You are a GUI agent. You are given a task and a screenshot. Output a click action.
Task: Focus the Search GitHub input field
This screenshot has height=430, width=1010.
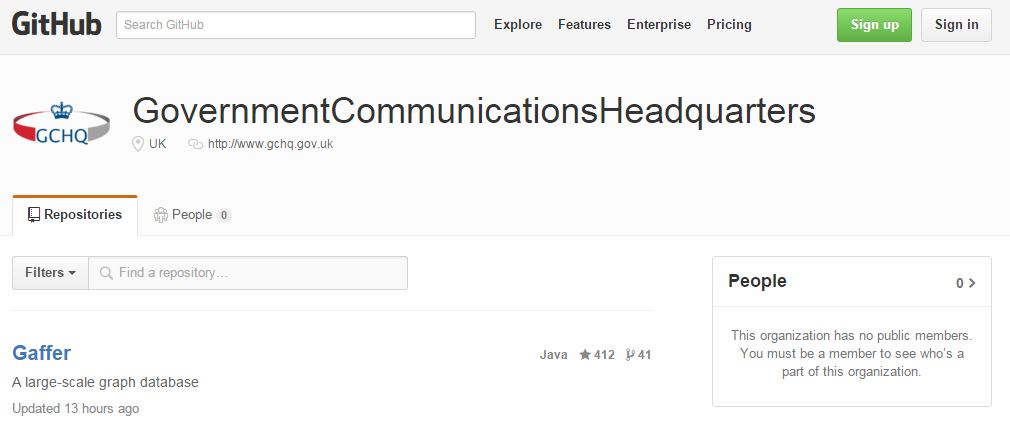[x=296, y=25]
